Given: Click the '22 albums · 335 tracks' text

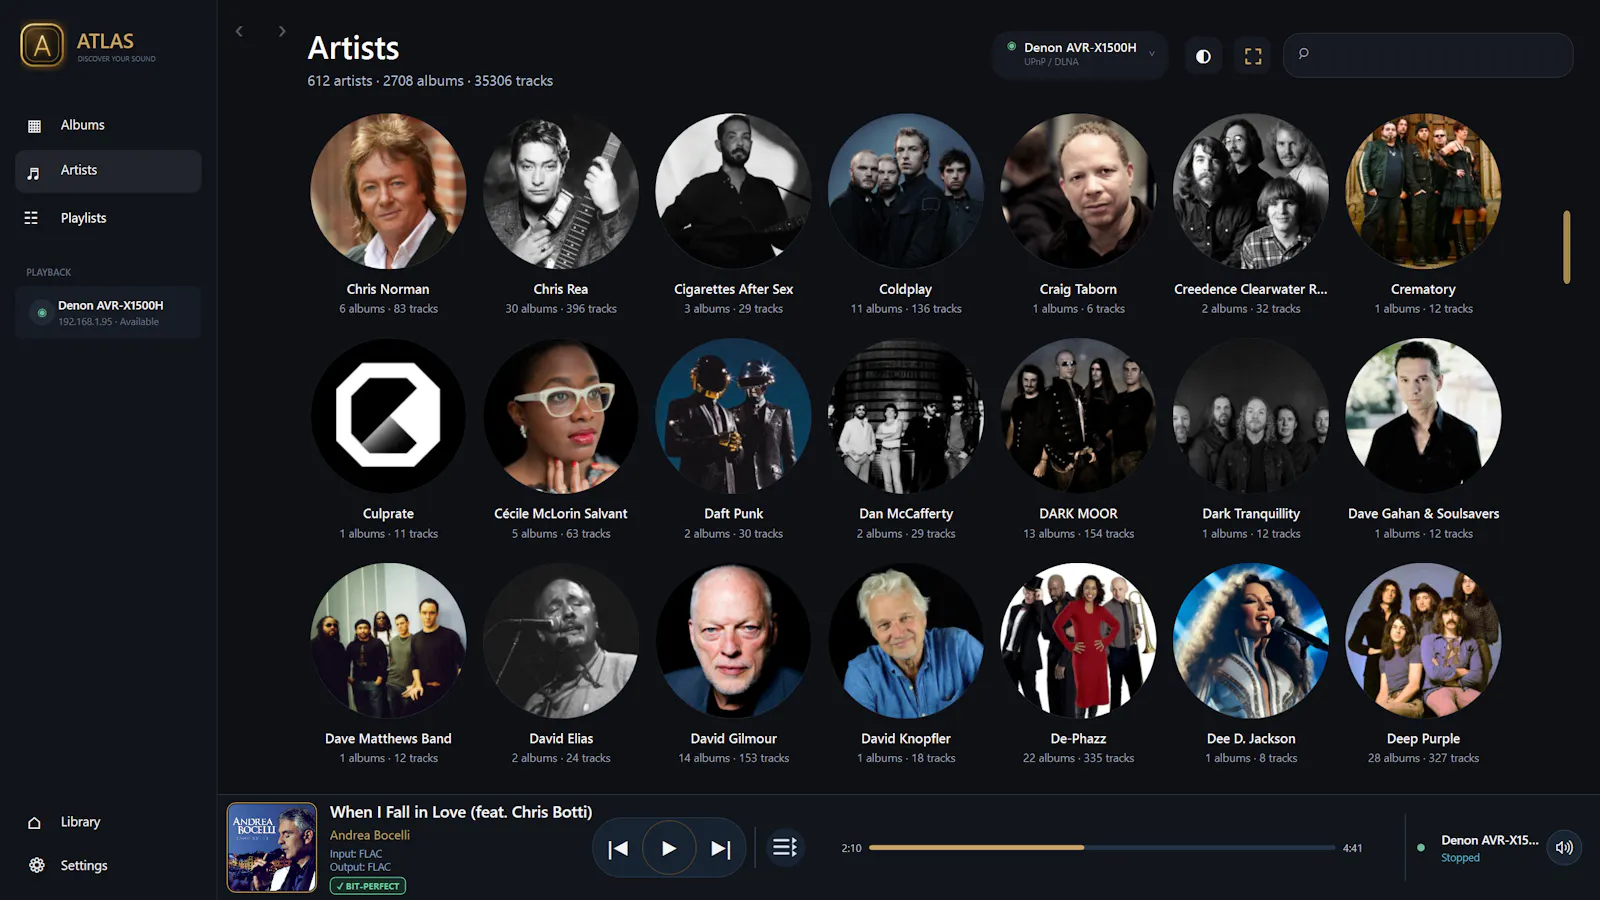Looking at the screenshot, I should (1078, 759).
